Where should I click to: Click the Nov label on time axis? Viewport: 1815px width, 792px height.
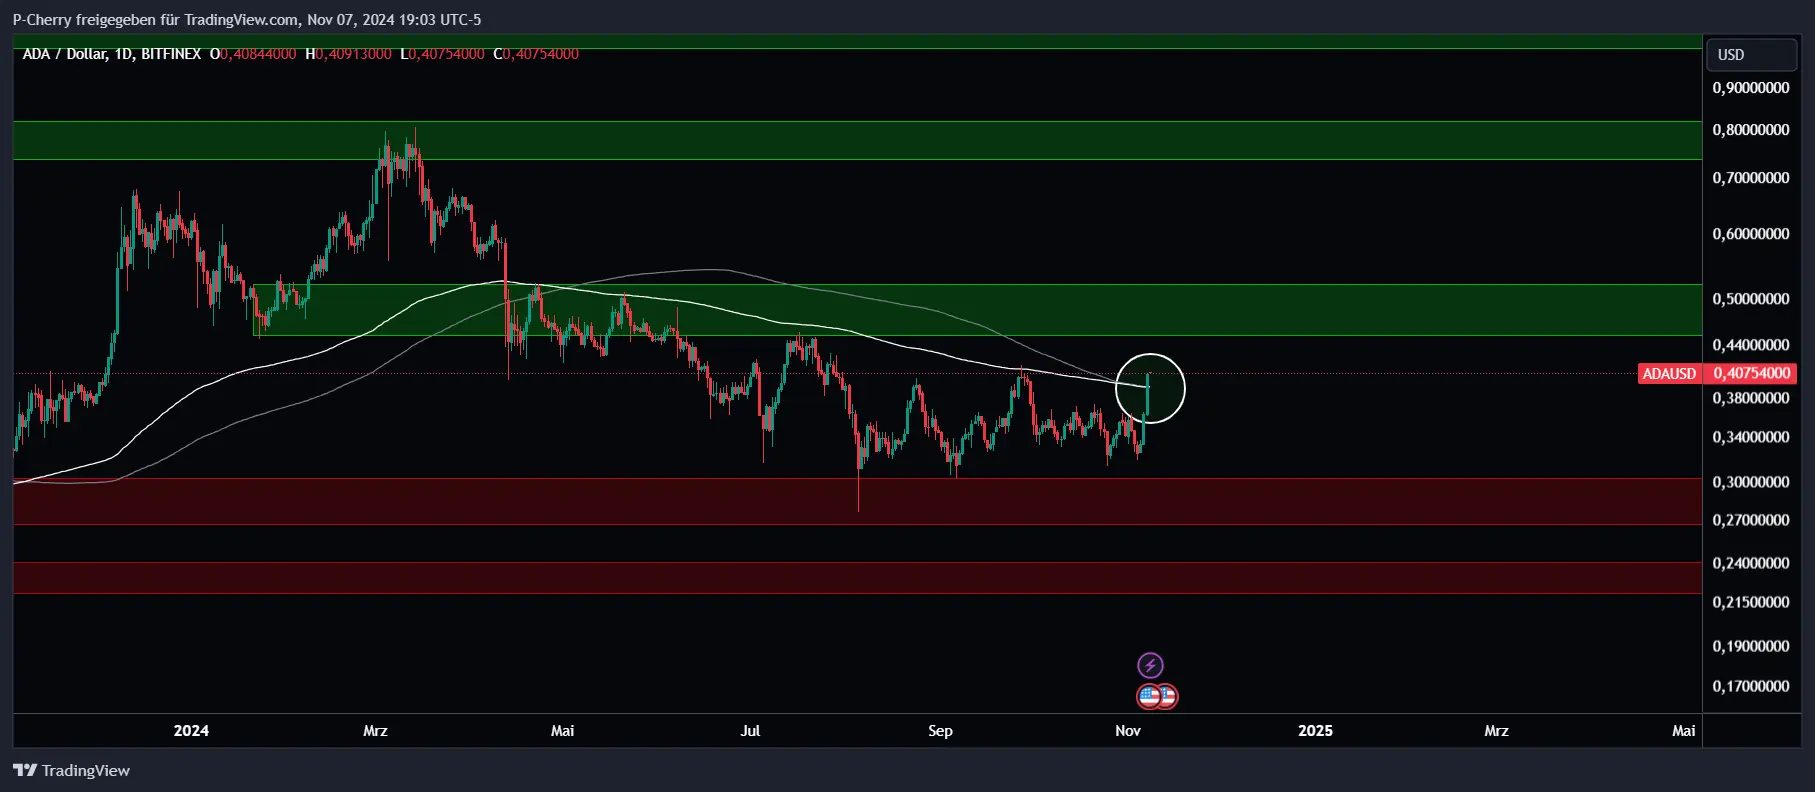[x=1128, y=731]
